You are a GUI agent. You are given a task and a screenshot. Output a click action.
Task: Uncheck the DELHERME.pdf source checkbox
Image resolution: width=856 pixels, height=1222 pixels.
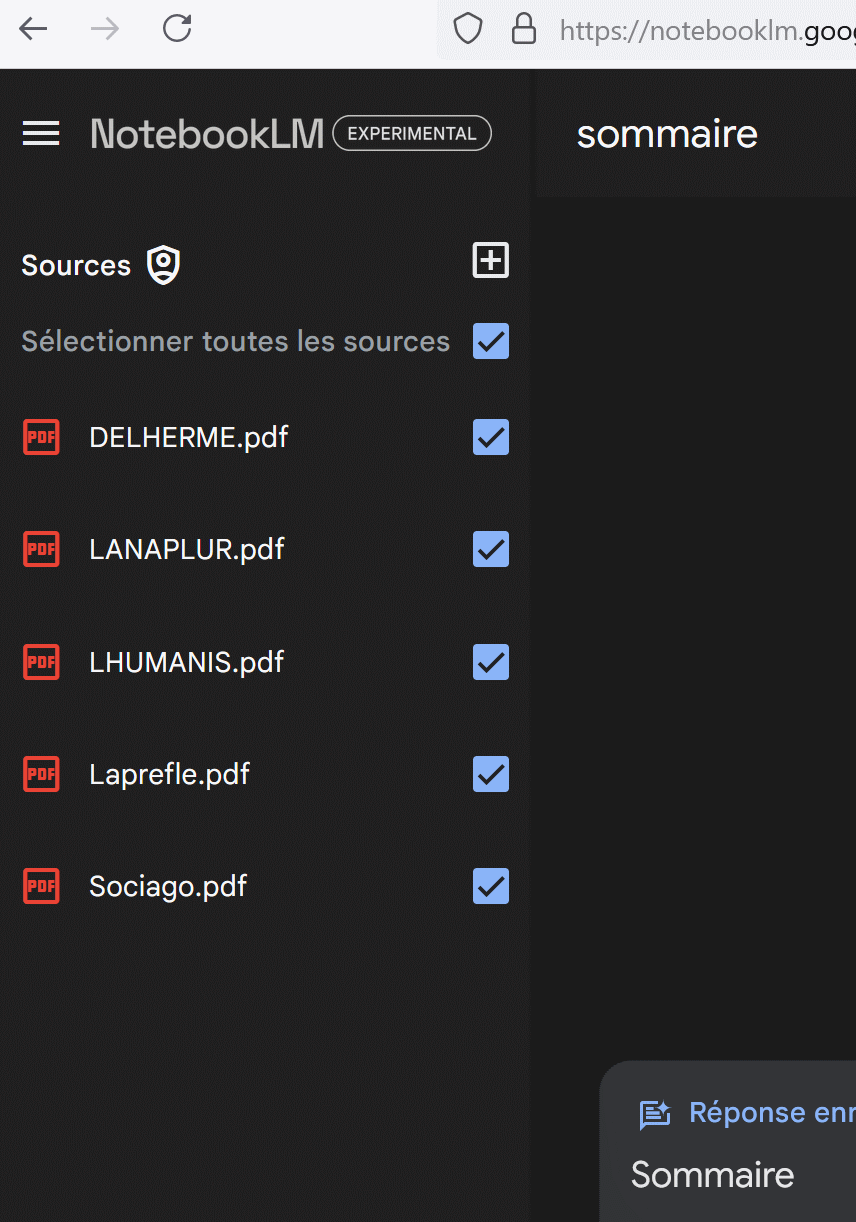(491, 437)
